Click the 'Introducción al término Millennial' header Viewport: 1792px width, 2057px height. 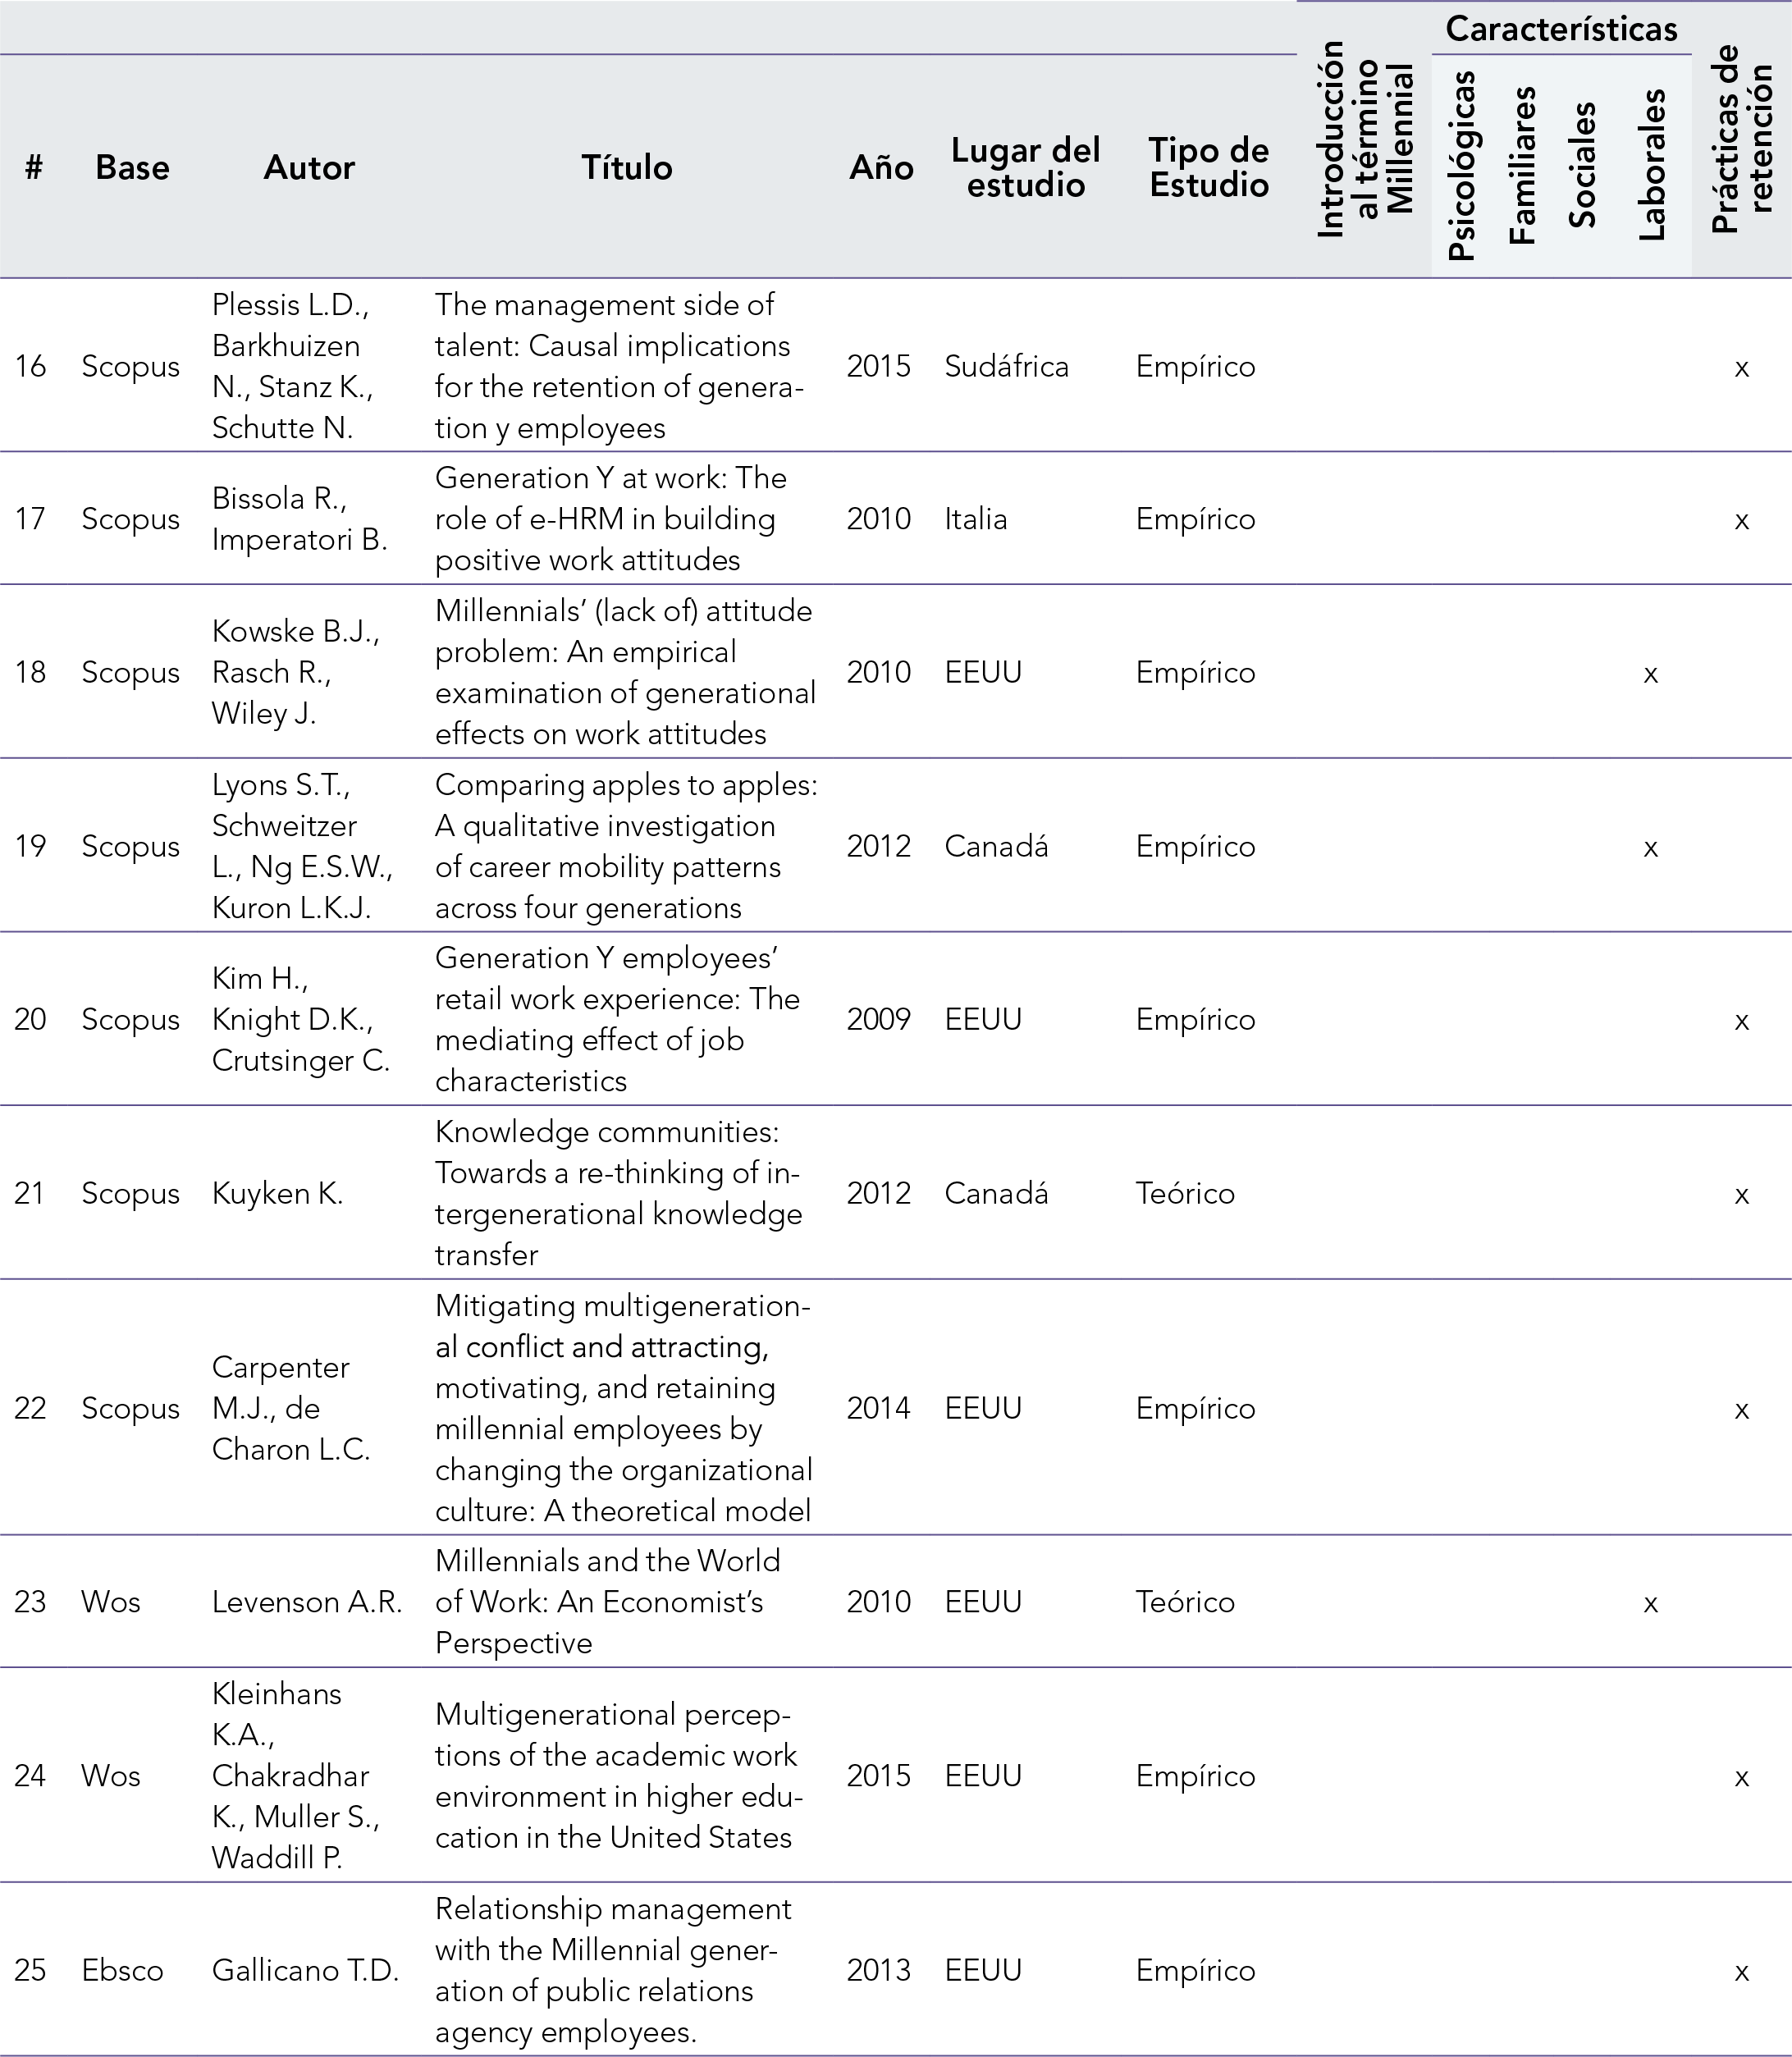[x=1364, y=140]
